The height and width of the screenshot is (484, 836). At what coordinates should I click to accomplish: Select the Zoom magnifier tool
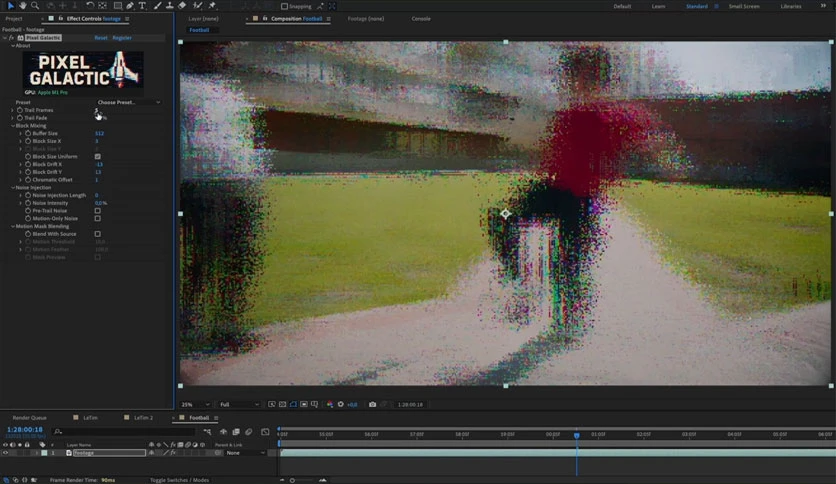35,6
